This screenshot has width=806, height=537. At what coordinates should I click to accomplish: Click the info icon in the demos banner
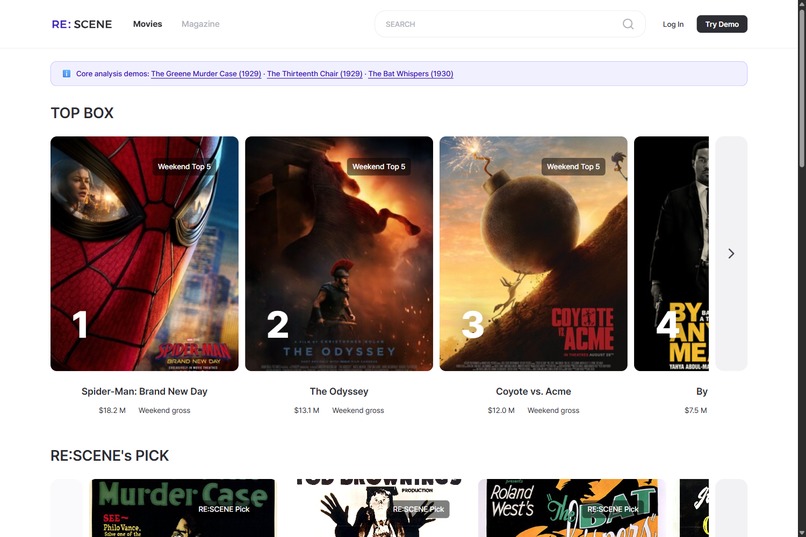tap(66, 73)
